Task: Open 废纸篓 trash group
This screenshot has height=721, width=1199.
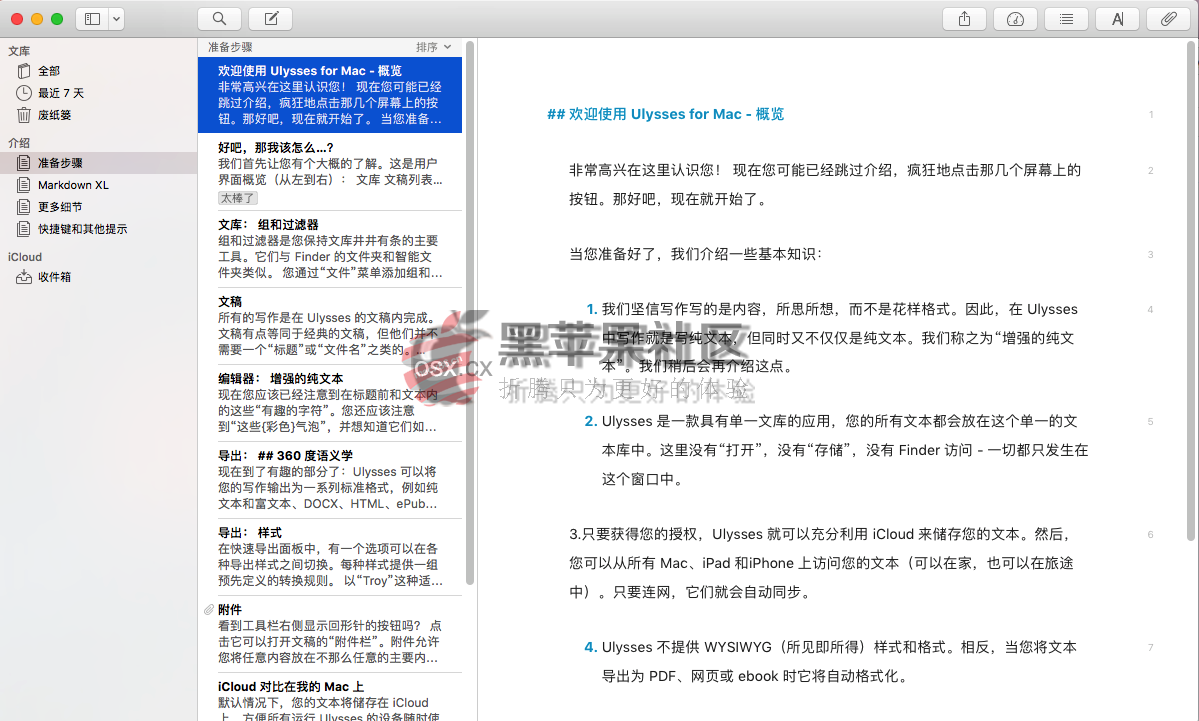Action: [x=98, y=115]
